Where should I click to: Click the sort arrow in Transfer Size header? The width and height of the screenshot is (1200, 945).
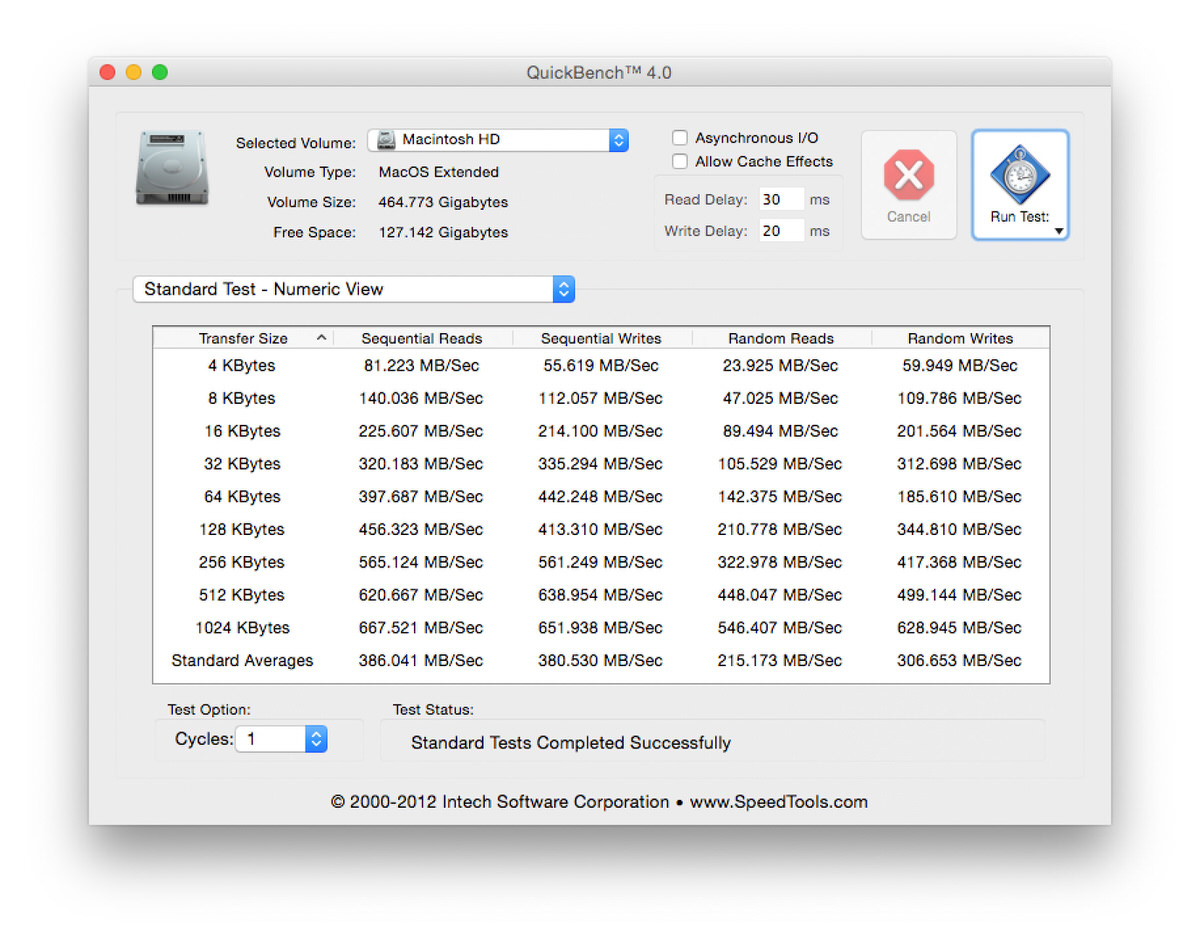[321, 338]
